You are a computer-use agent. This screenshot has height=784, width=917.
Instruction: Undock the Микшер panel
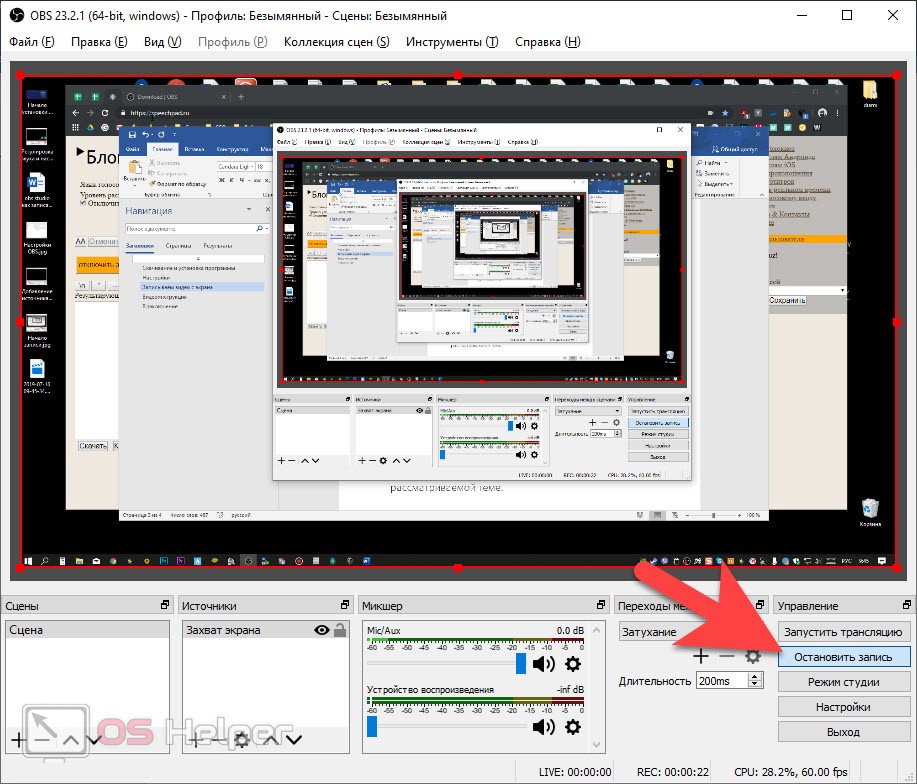click(x=600, y=606)
